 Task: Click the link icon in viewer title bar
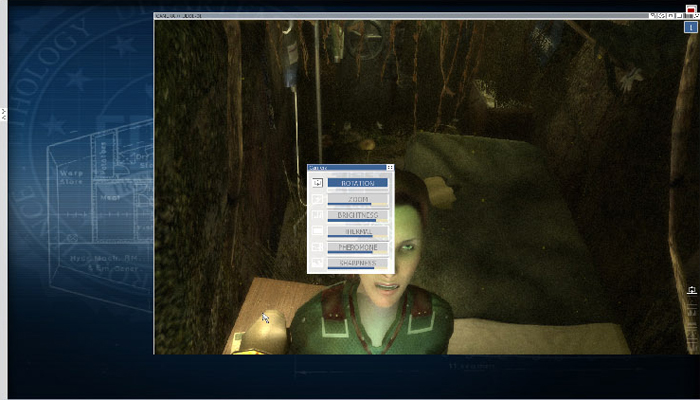coord(662,16)
